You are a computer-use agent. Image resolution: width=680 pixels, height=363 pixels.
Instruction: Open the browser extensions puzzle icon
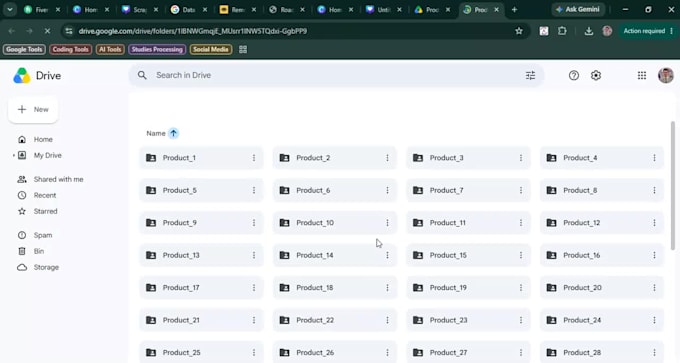(562, 31)
